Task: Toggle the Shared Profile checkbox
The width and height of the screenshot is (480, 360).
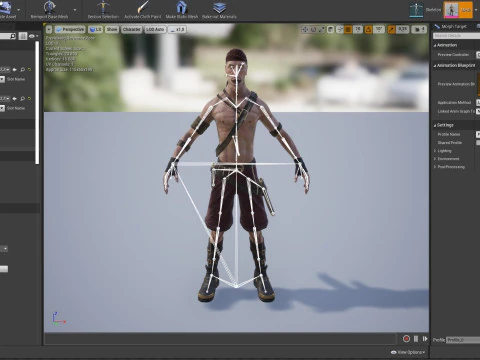Action: (x=478, y=143)
